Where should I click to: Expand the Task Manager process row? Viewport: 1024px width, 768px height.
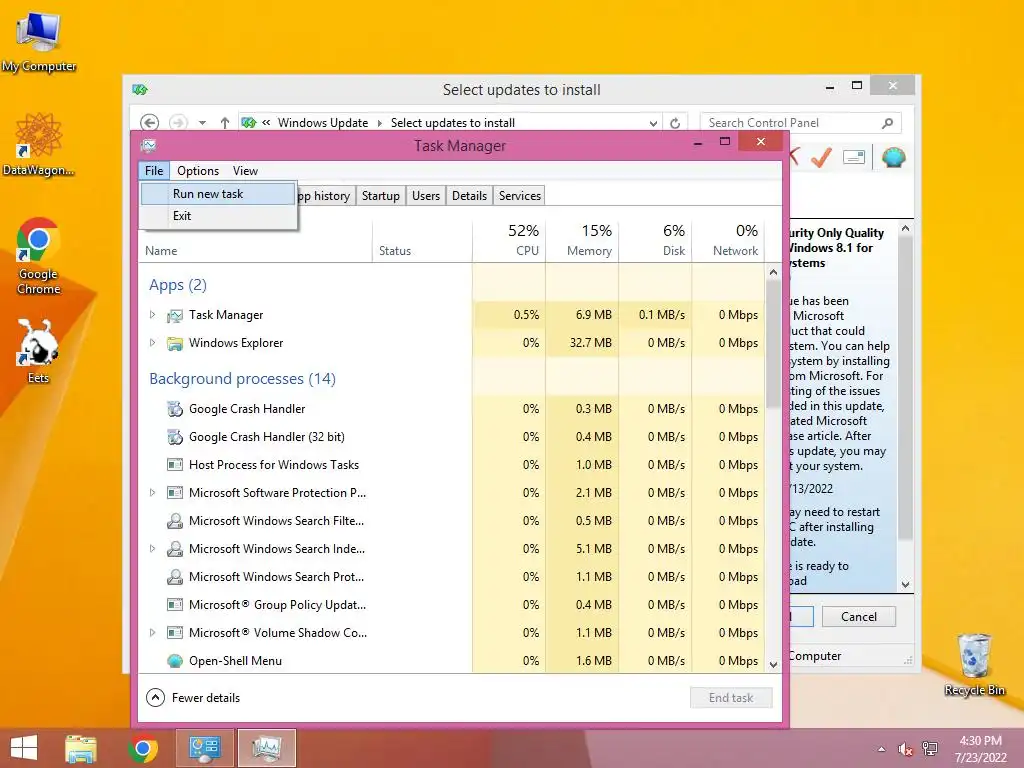tap(153, 315)
